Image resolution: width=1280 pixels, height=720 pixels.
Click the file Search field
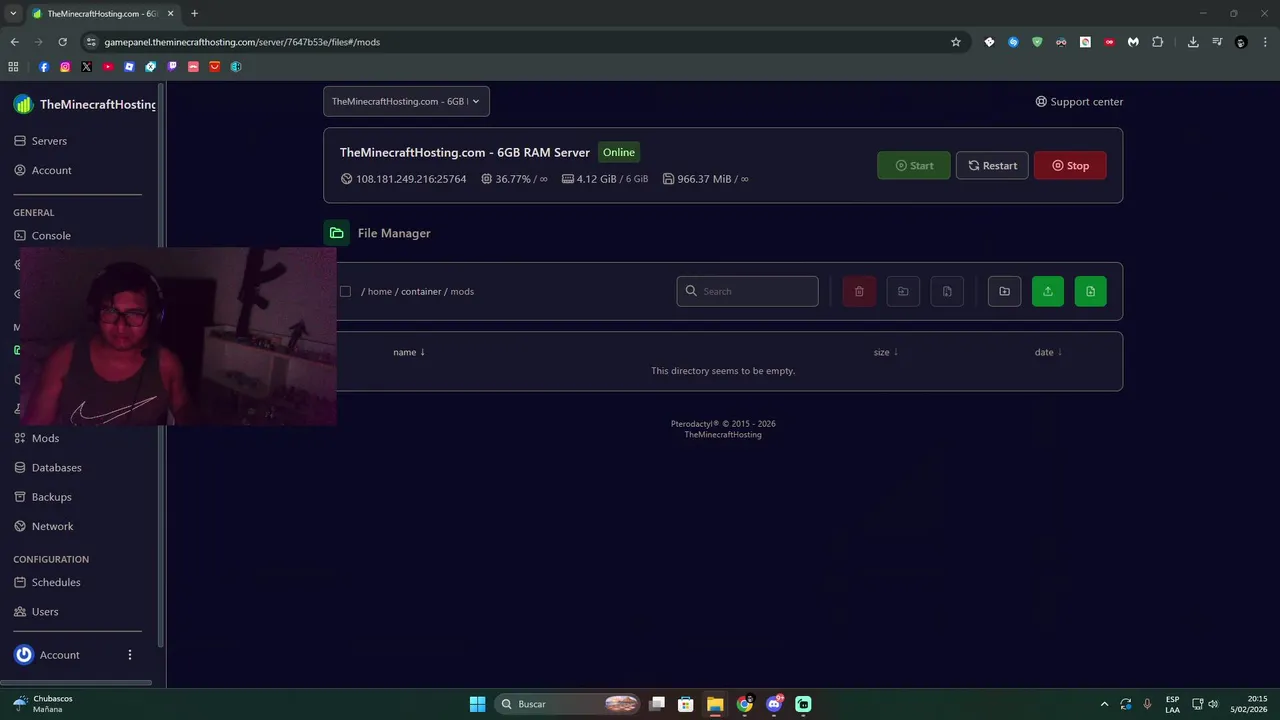pyautogui.click(x=747, y=291)
